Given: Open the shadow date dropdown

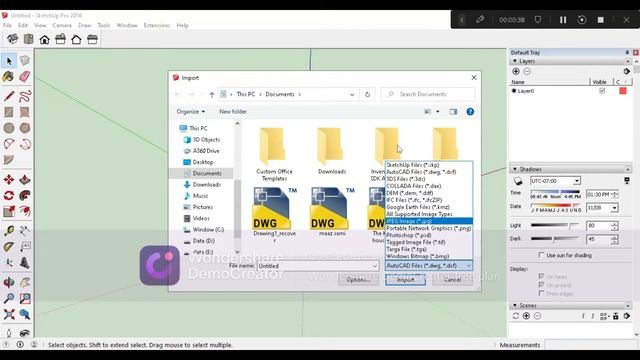Looking at the screenshot, I should [614, 208].
